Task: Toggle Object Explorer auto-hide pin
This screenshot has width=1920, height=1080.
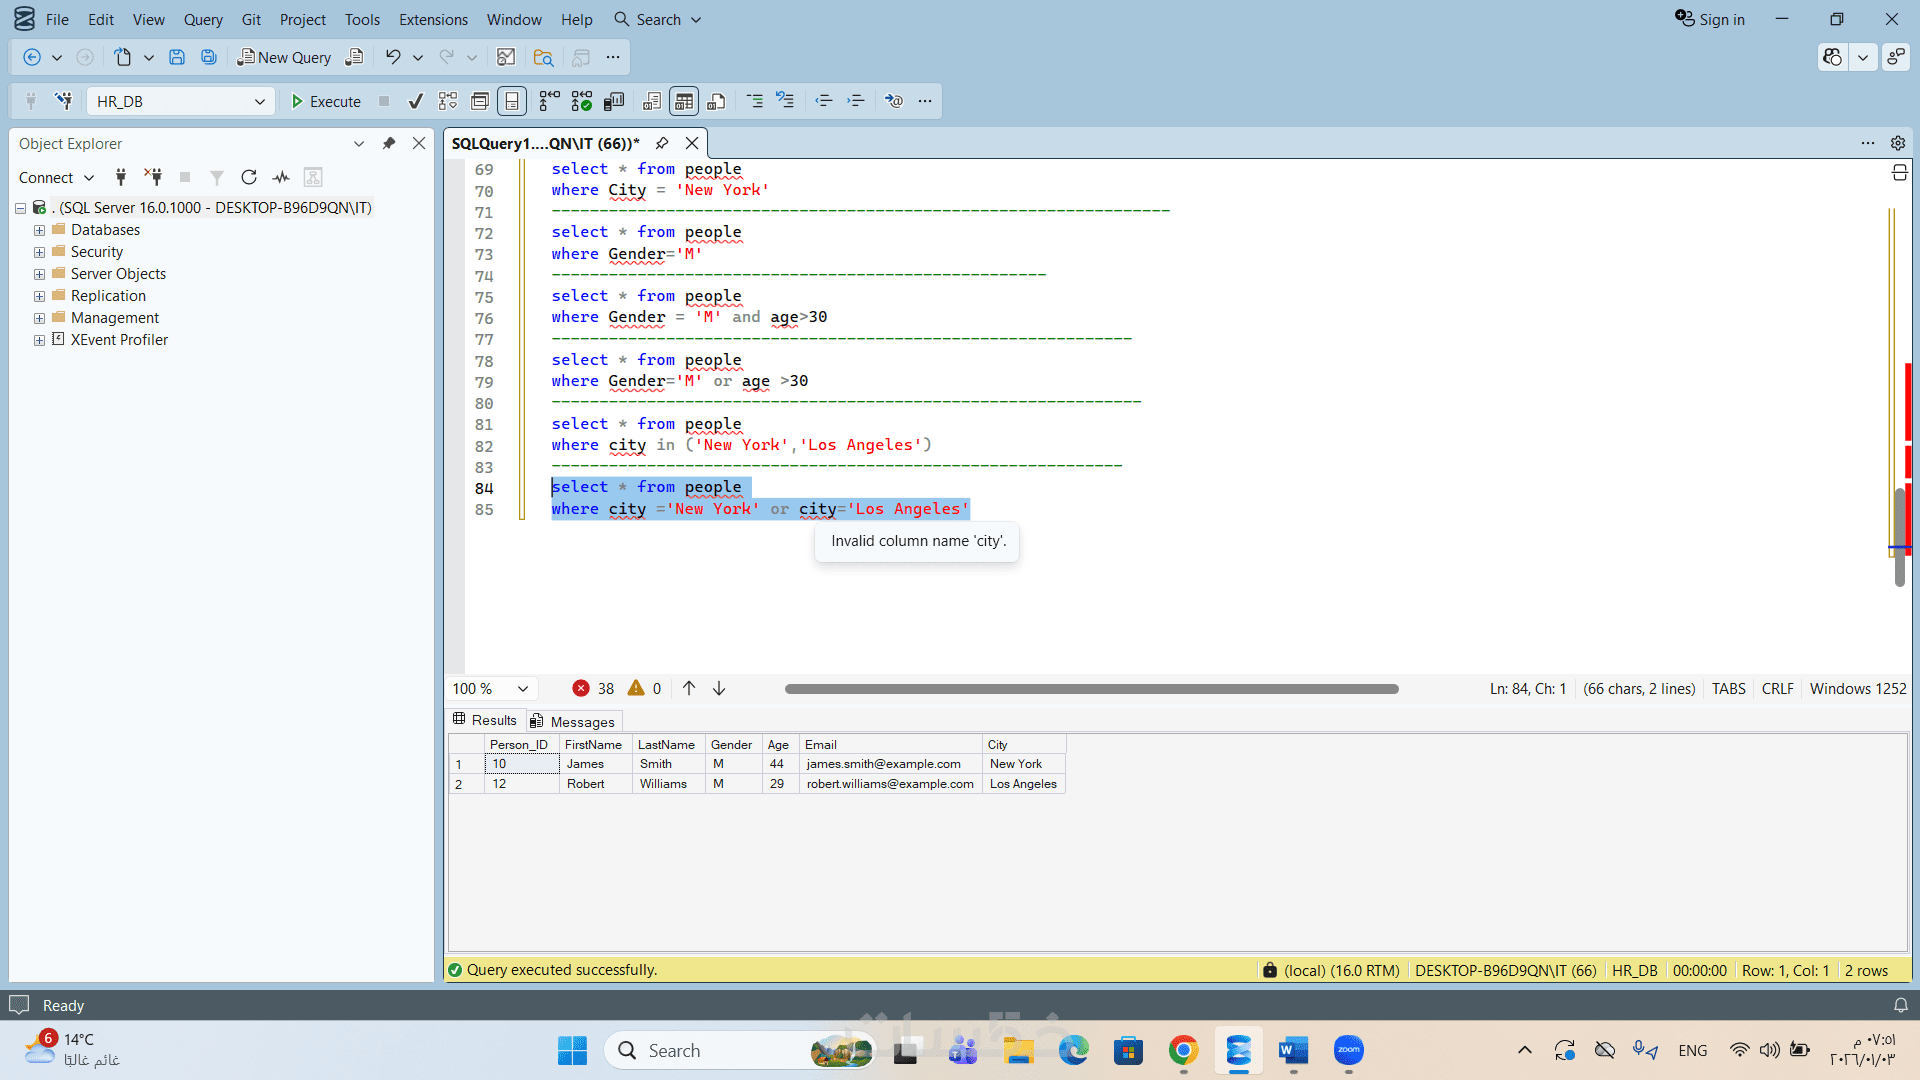Action: (389, 143)
